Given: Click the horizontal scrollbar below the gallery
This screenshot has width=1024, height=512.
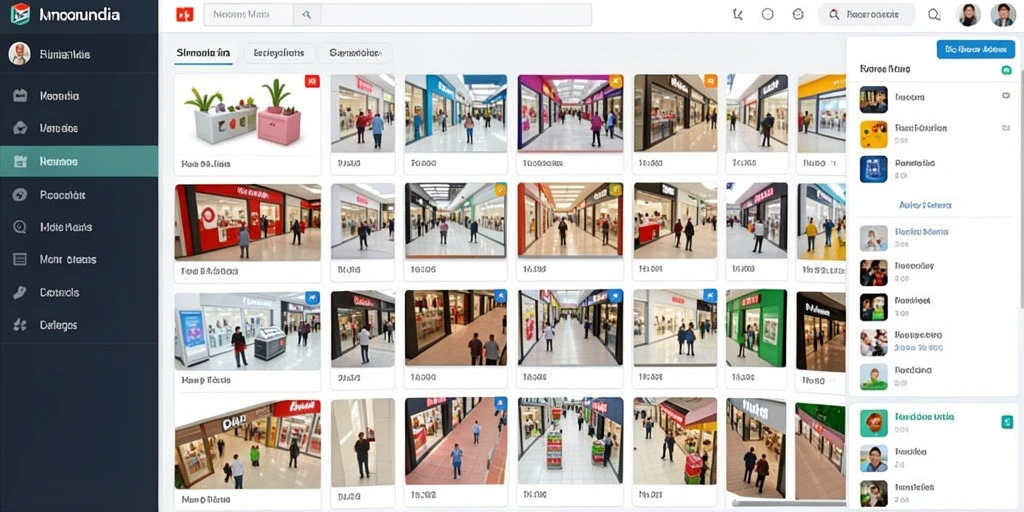Looking at the screenshot, I should pyautogui.click(x=790, y=504).
